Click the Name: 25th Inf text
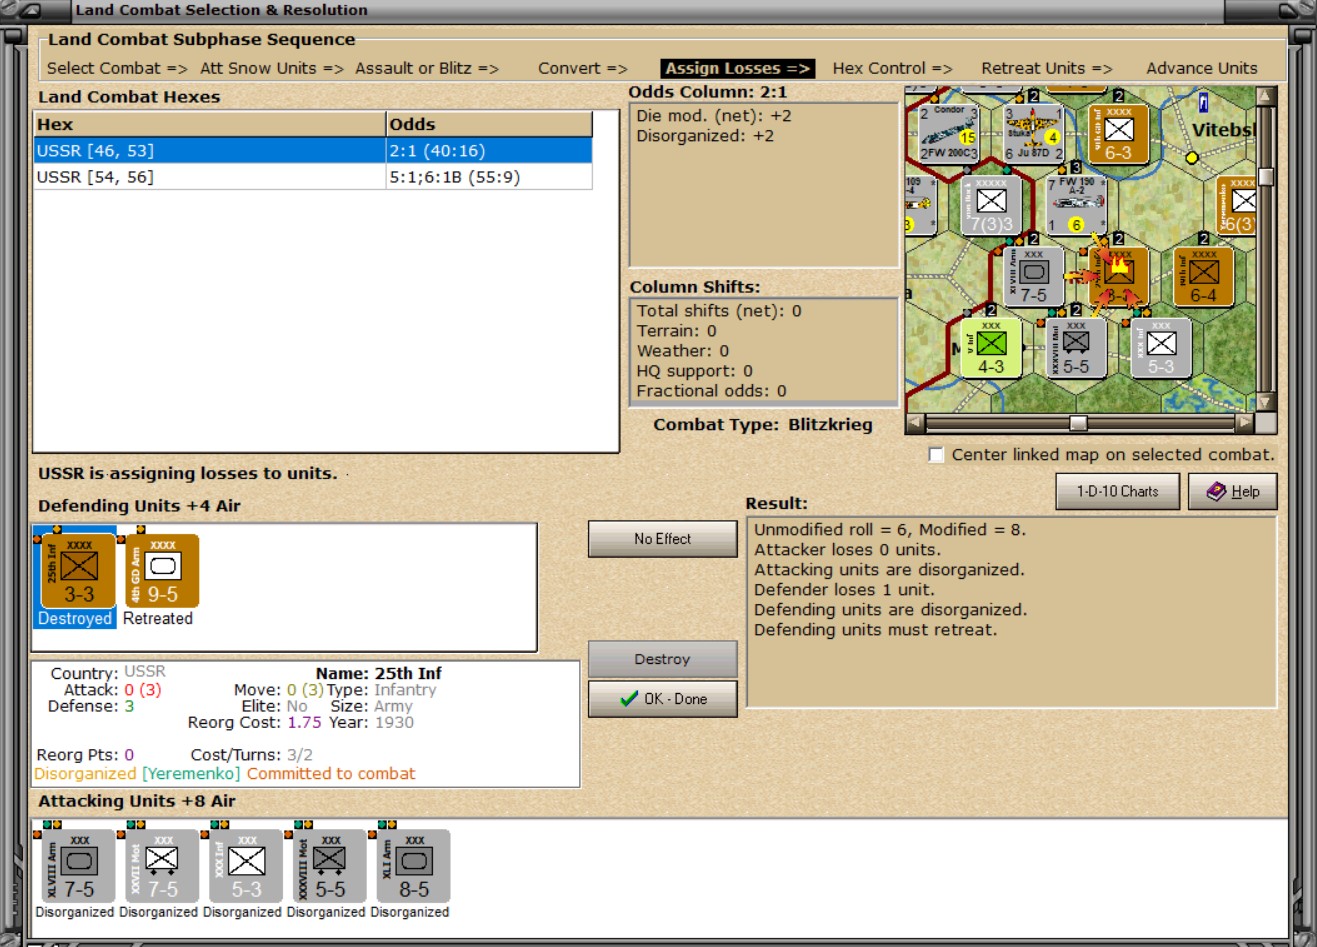This screenshot has width=1317, height=947. (x=379, y=674)
